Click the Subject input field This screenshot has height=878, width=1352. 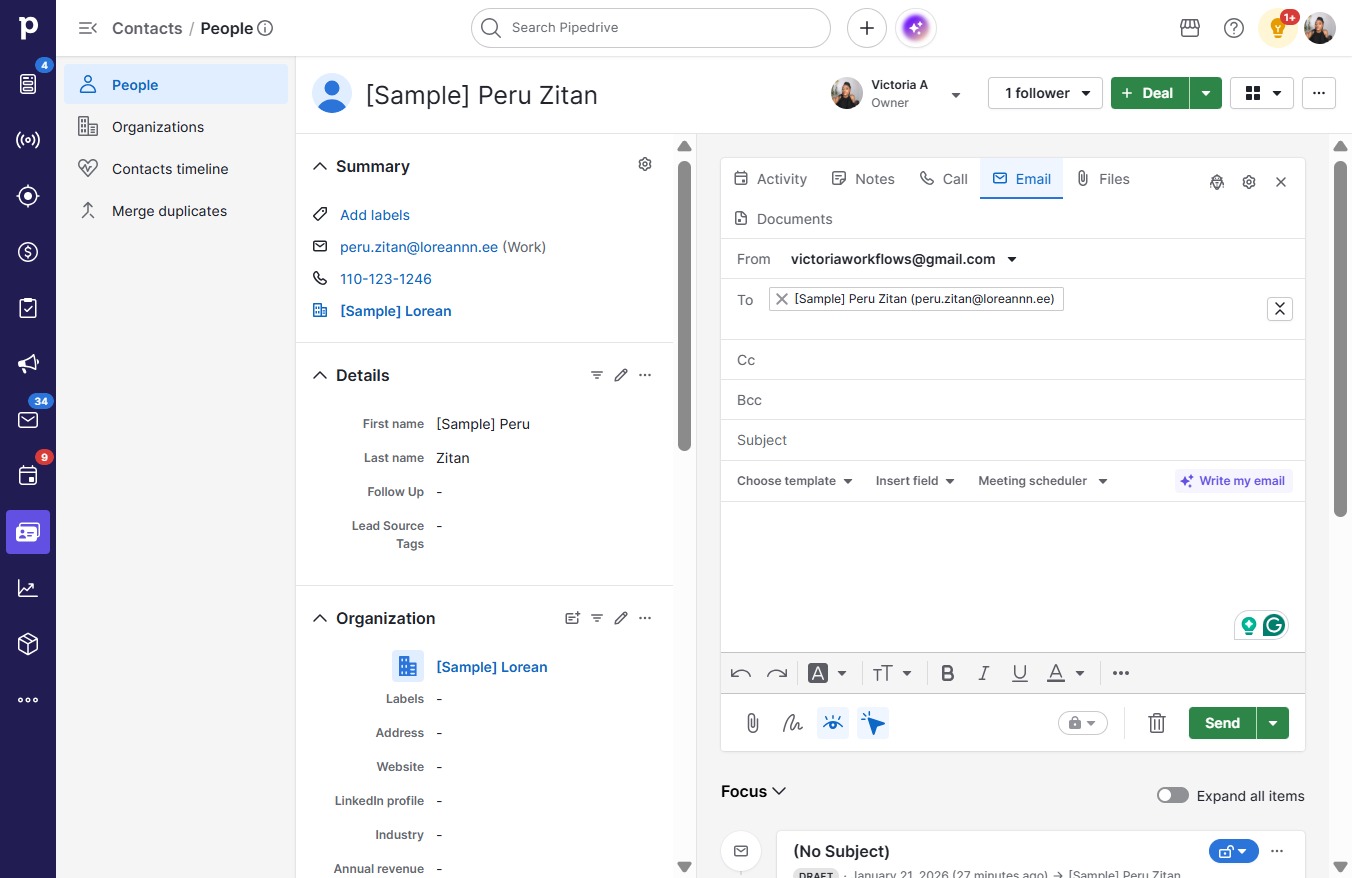point(1013,440)
